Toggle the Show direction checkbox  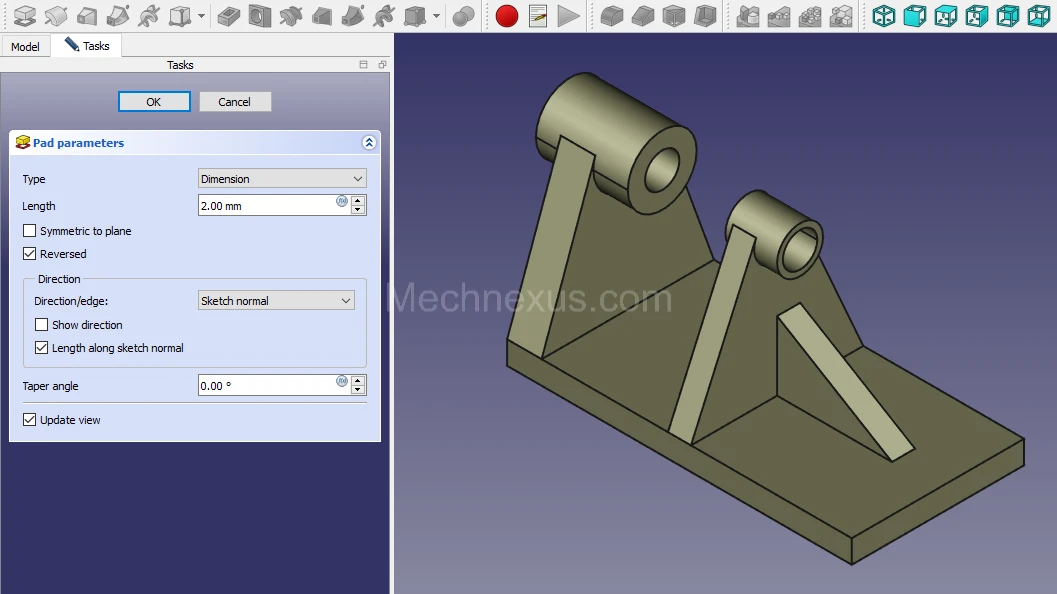pyautogui.click(x=41, y=325)
